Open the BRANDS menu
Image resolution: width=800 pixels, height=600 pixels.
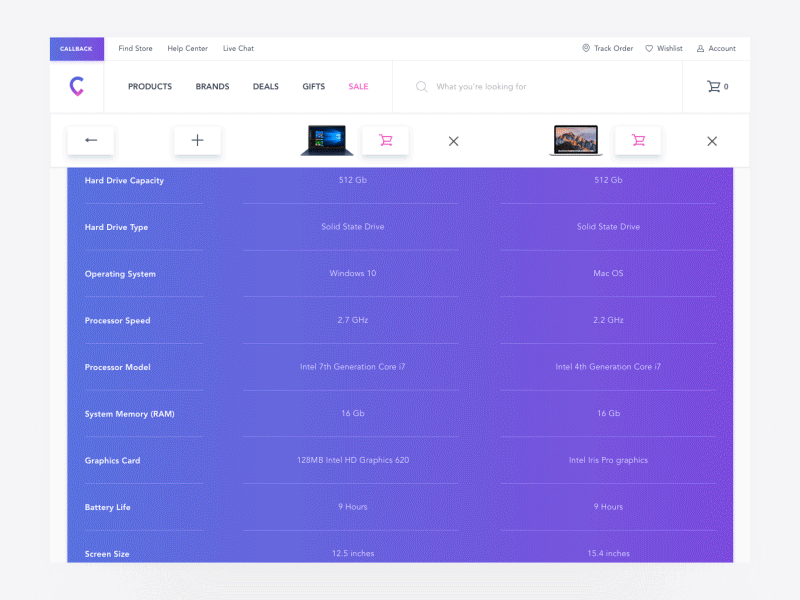coord(212,87)
